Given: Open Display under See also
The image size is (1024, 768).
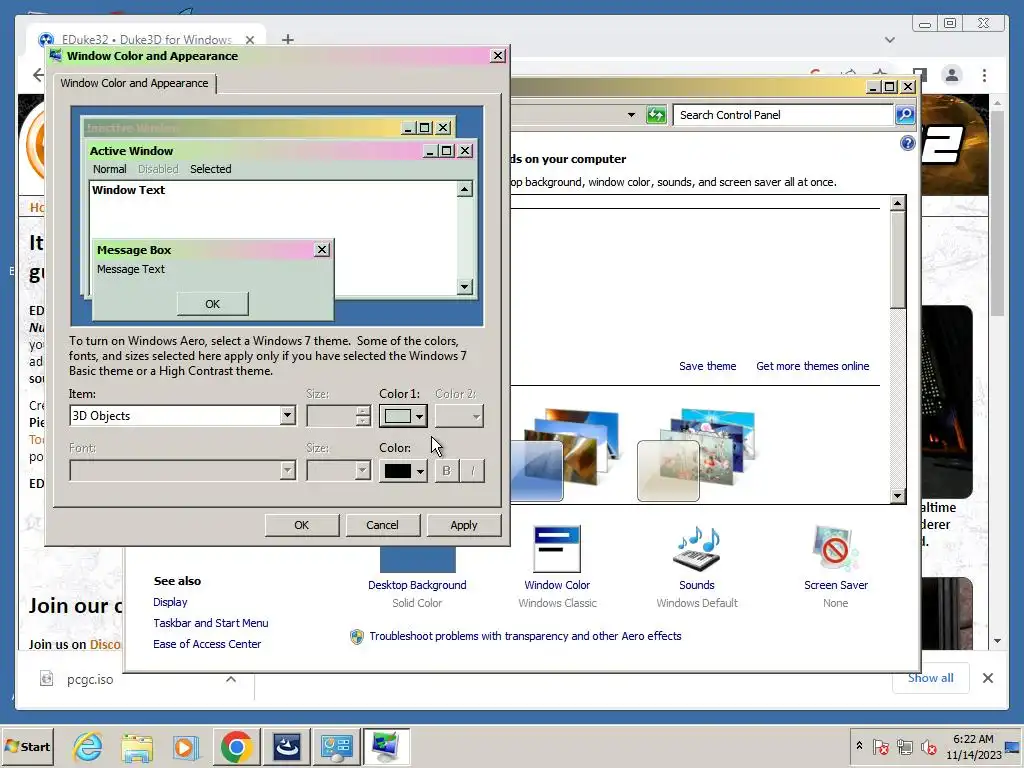Looking at the screenshot, I should 170,602.
